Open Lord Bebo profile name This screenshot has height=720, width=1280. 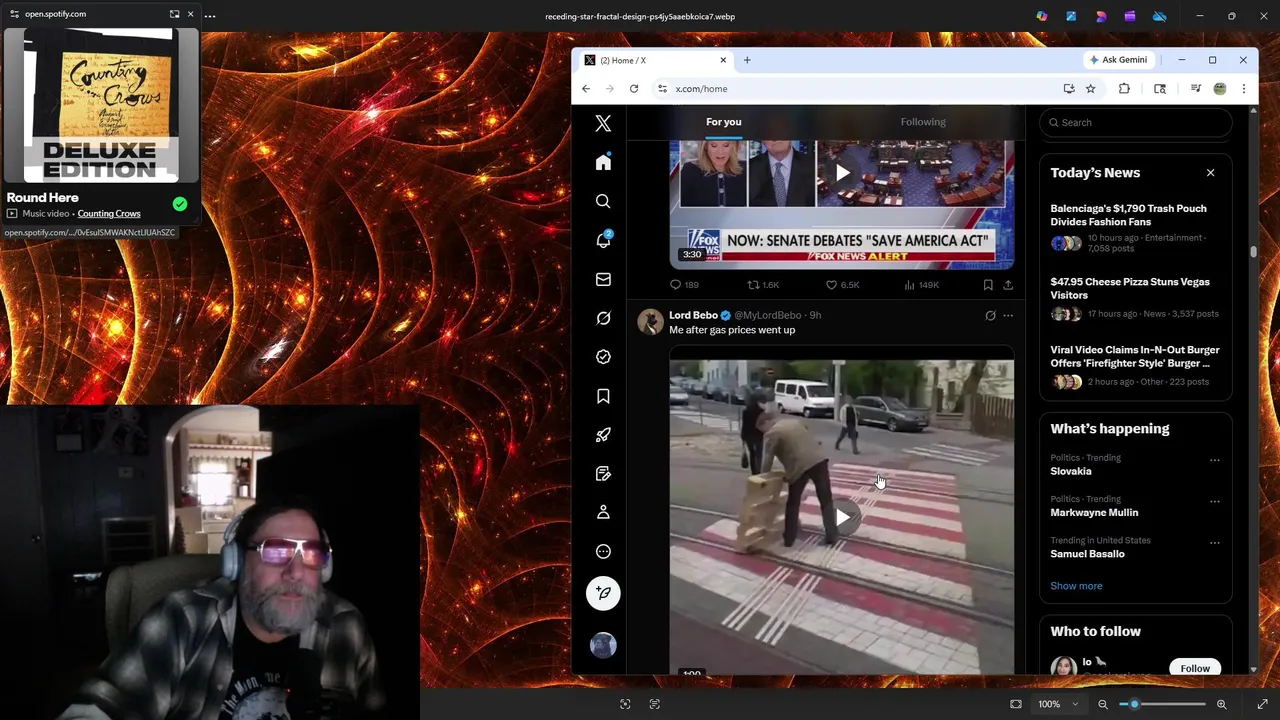[693, 315]
